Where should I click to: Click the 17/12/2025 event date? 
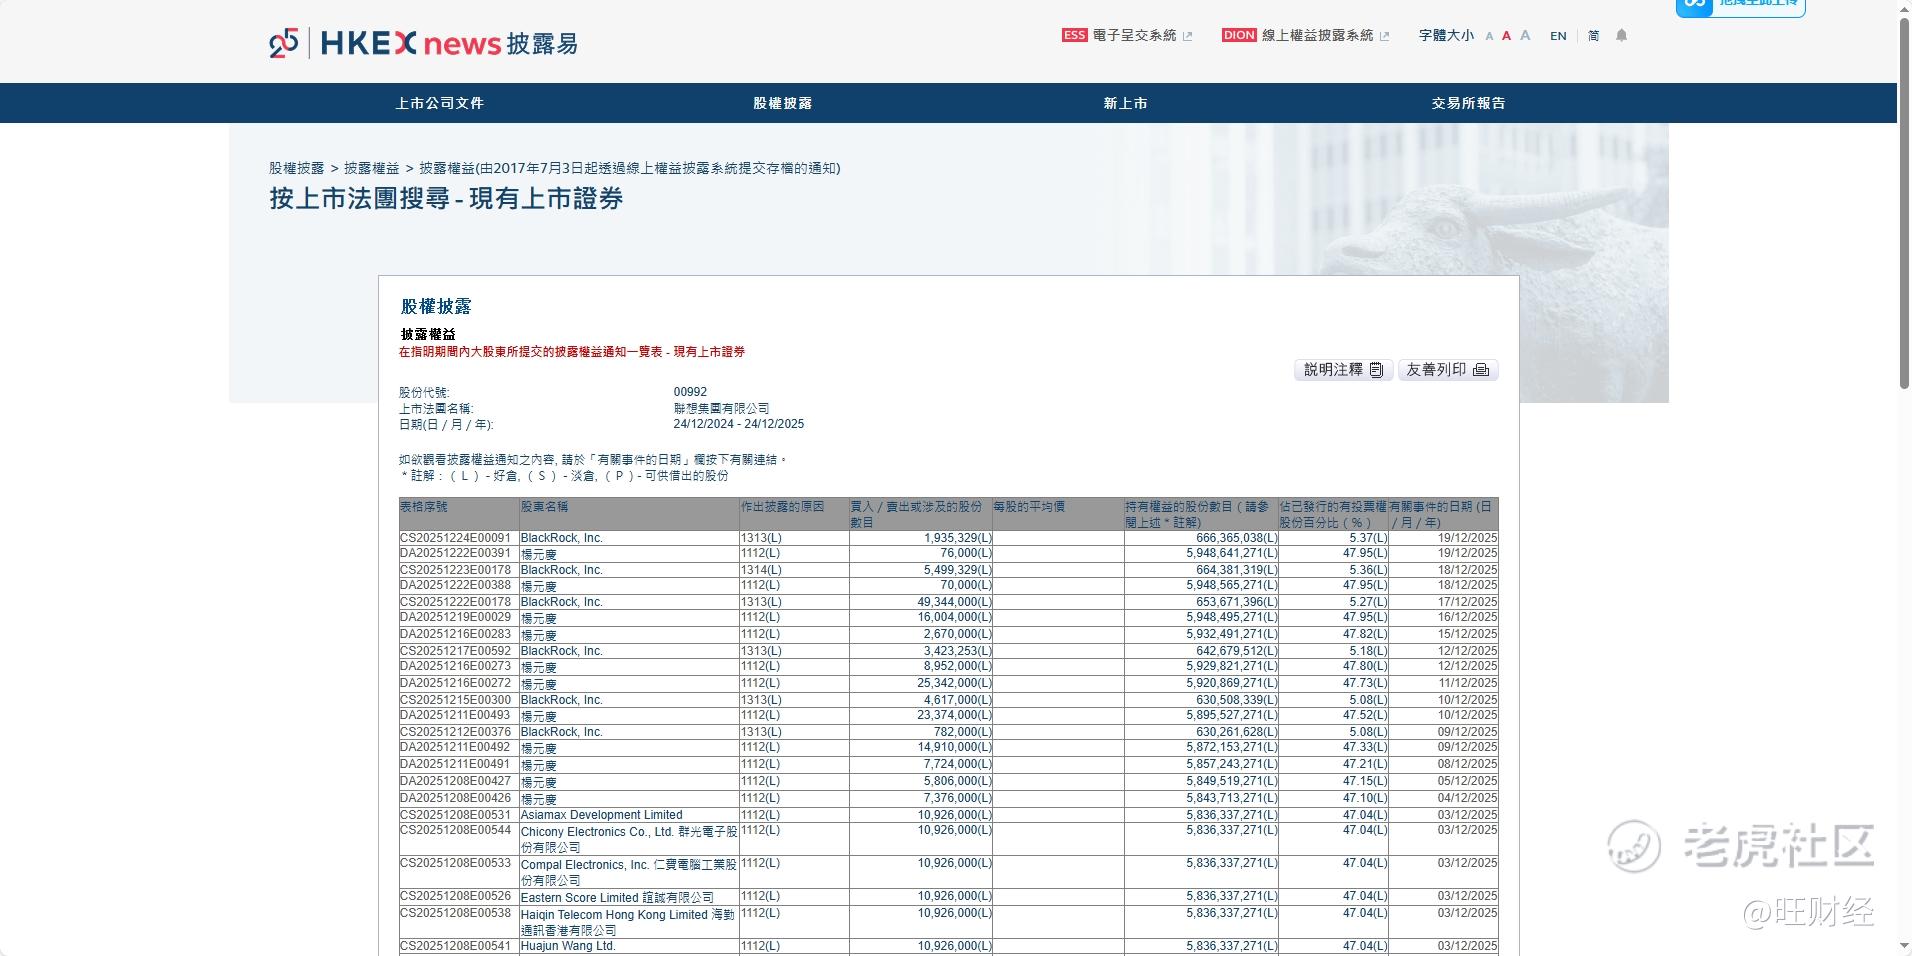pos(1467,602)
